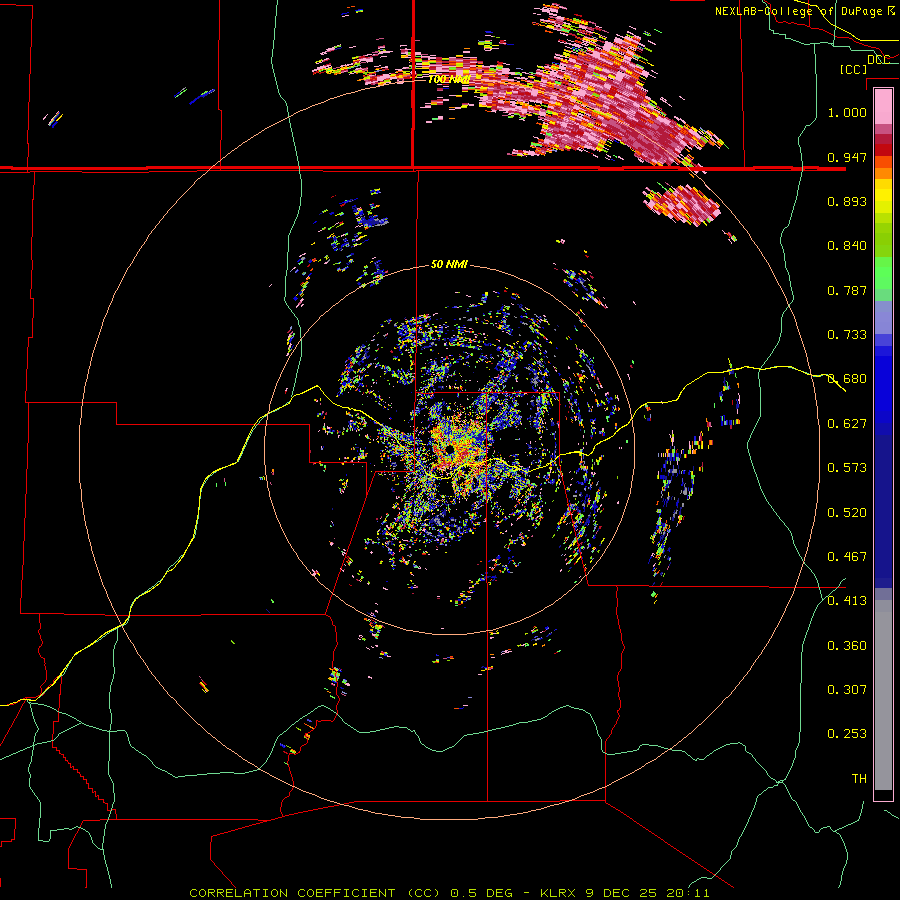Screen dimensions: 900x900
Task: Click the radar site center gap
Action: (449, 451)
